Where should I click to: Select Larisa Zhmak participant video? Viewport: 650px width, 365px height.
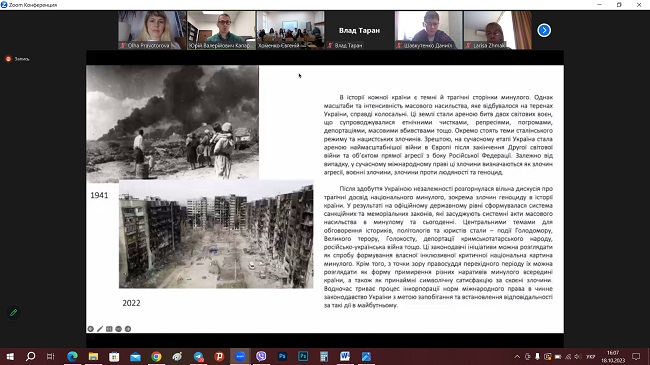[x=497, y=30]
